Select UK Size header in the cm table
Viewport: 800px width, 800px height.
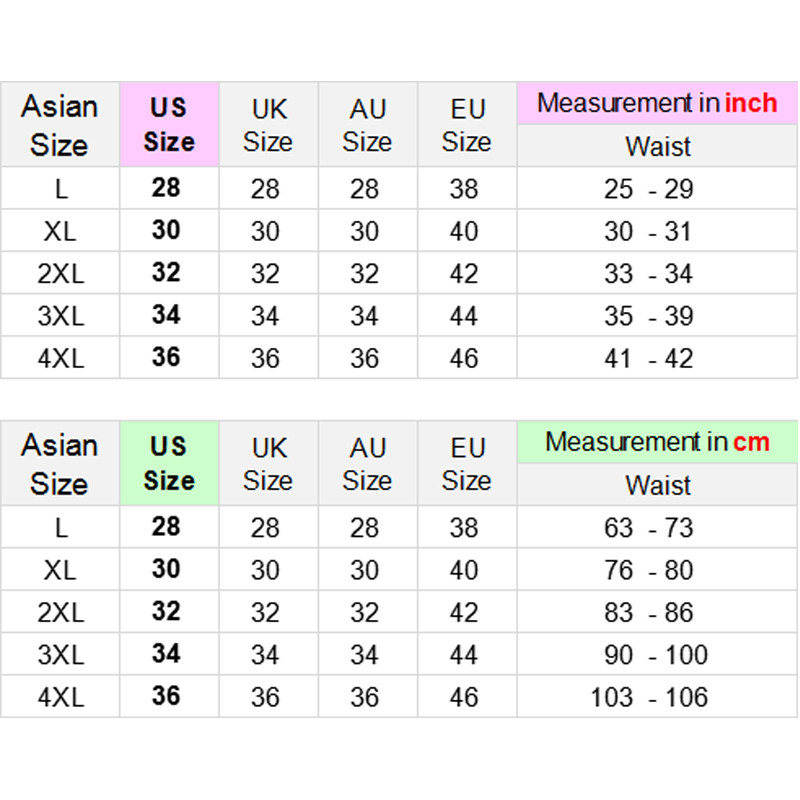pyautogui.click(x=267, y=463)
